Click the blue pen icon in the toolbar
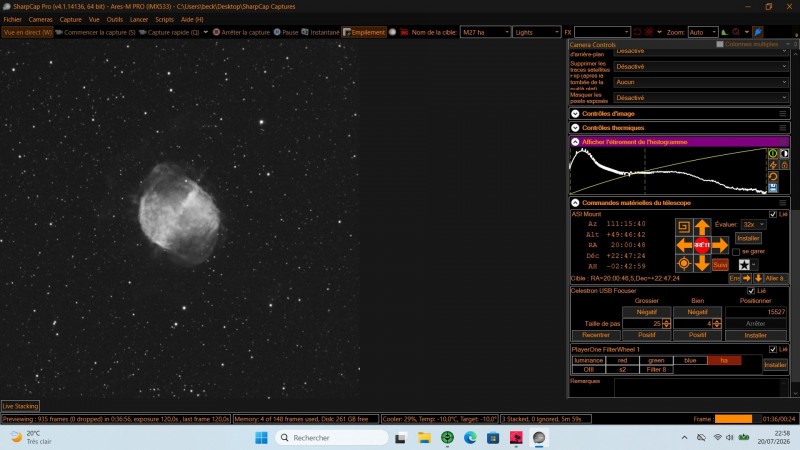Screen dimensions: 800x450 click(758, 32)
